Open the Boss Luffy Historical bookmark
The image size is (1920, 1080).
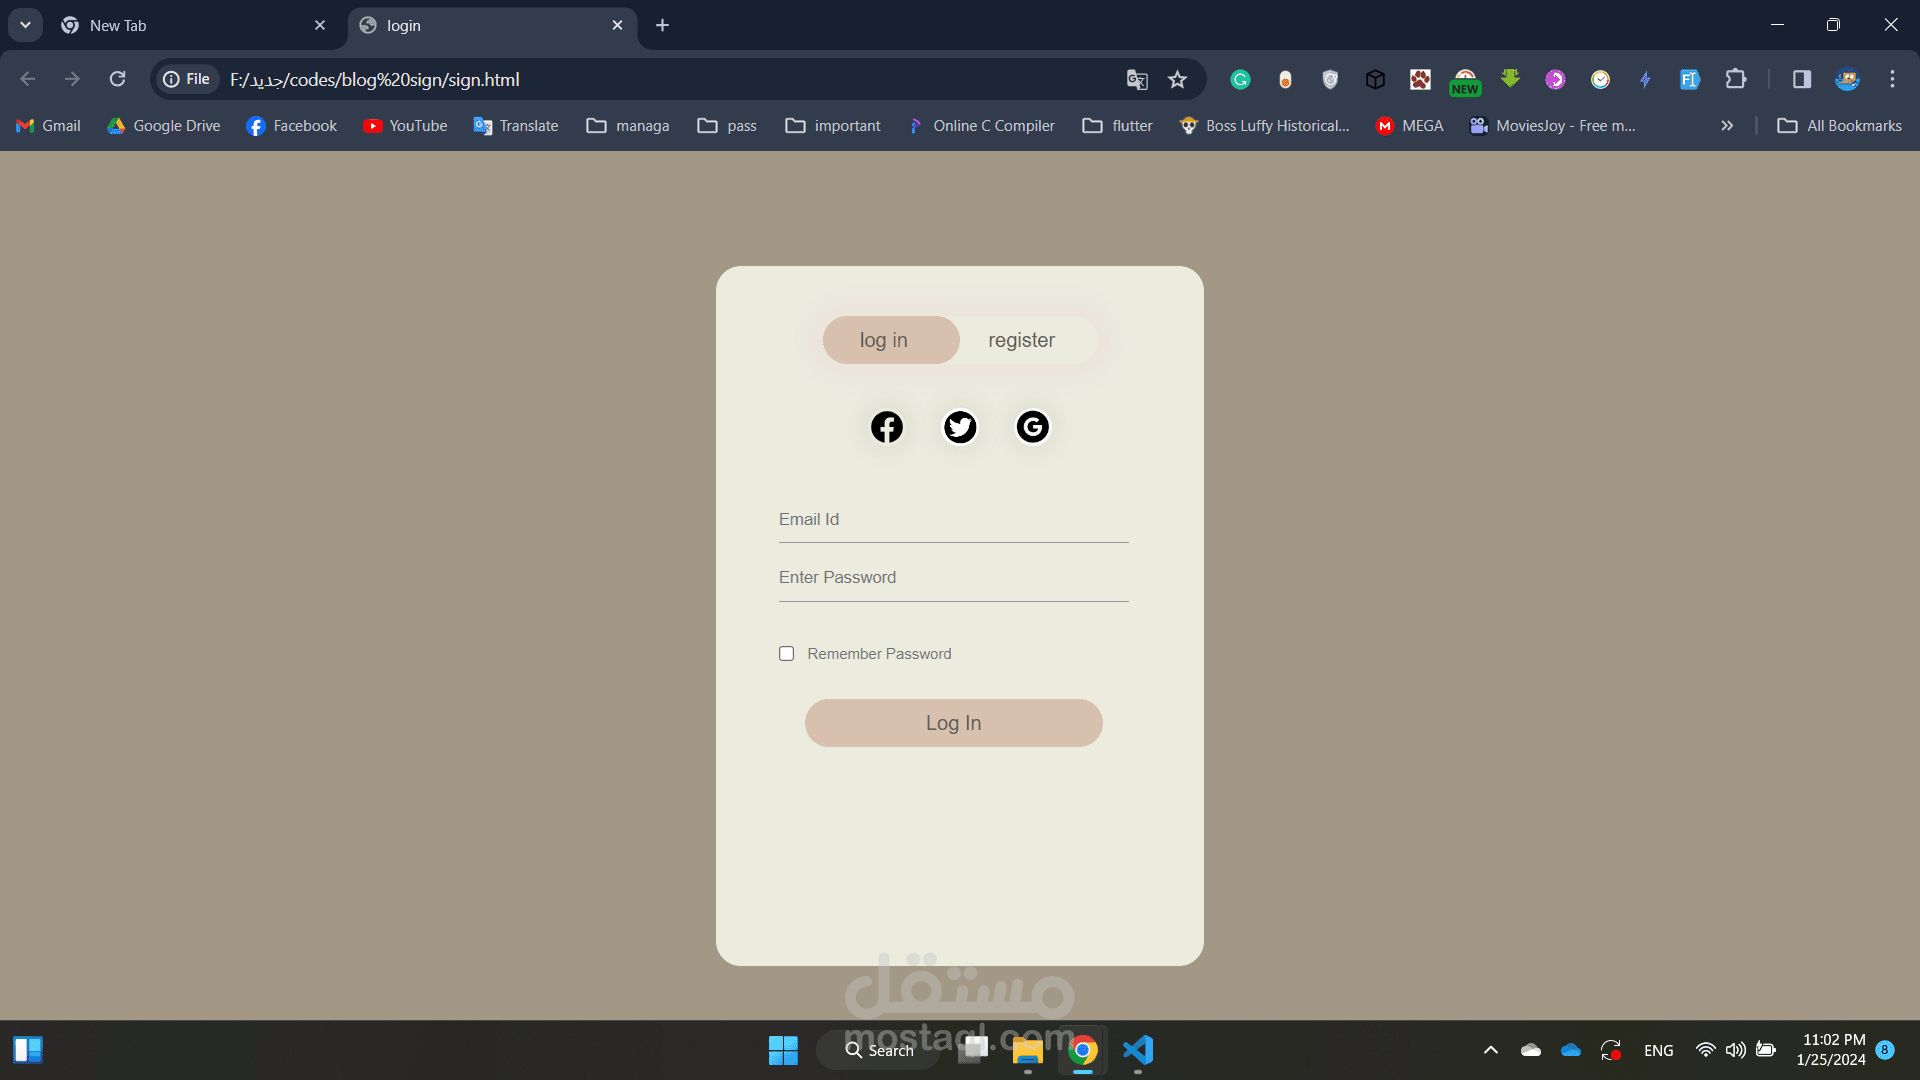pyautogui.click(x=1264, y=126)
